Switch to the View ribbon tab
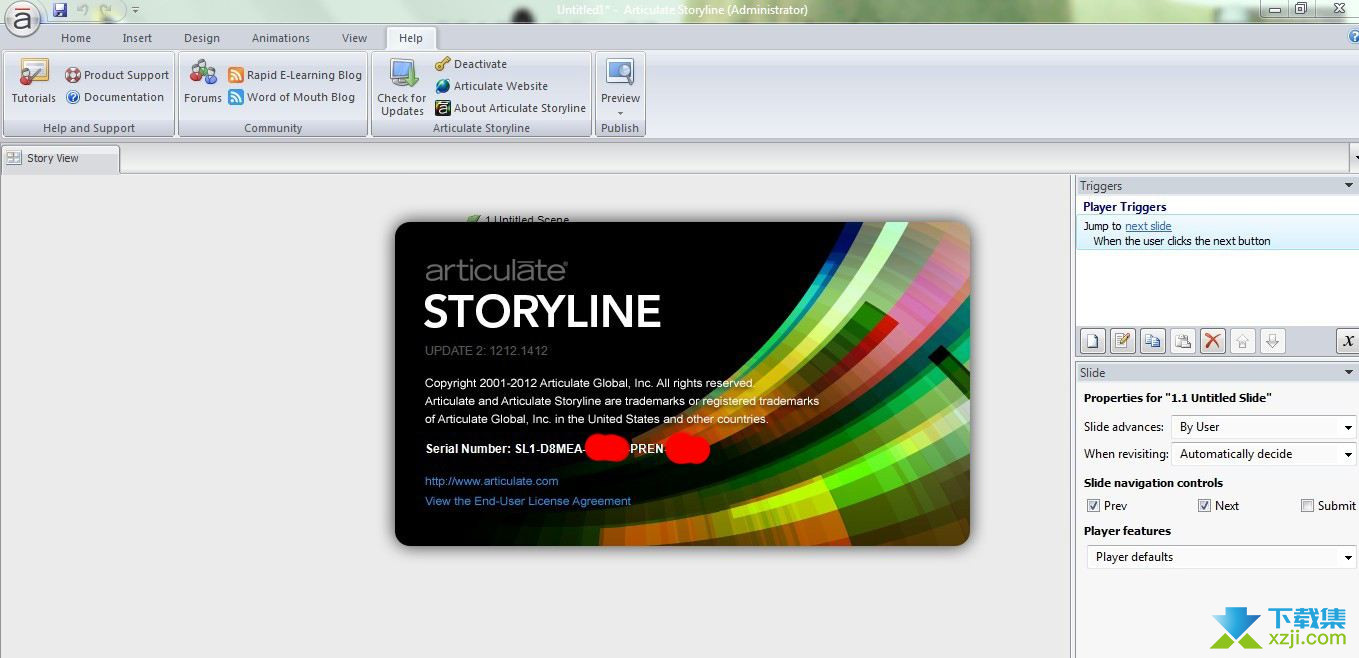 [x=355, y=38]
